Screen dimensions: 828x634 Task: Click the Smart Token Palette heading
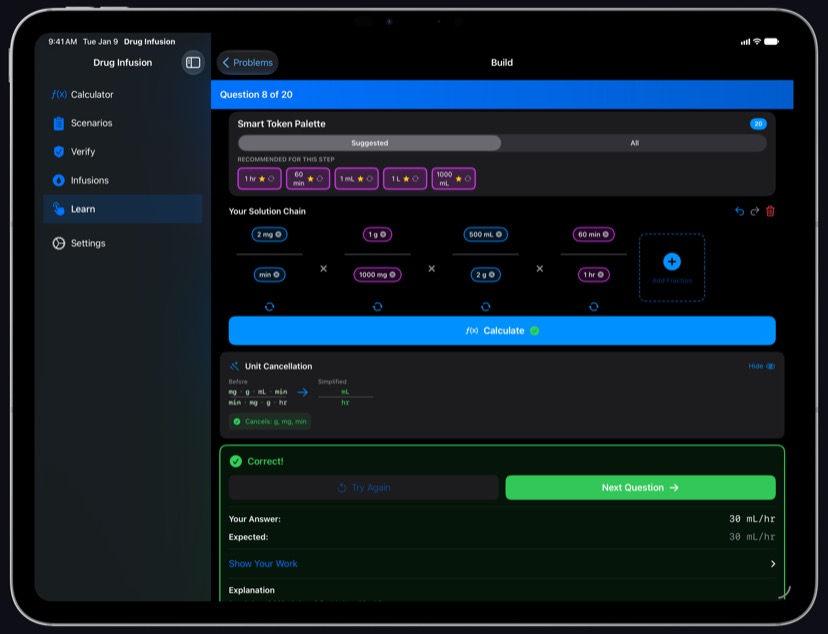pos(281,124)
